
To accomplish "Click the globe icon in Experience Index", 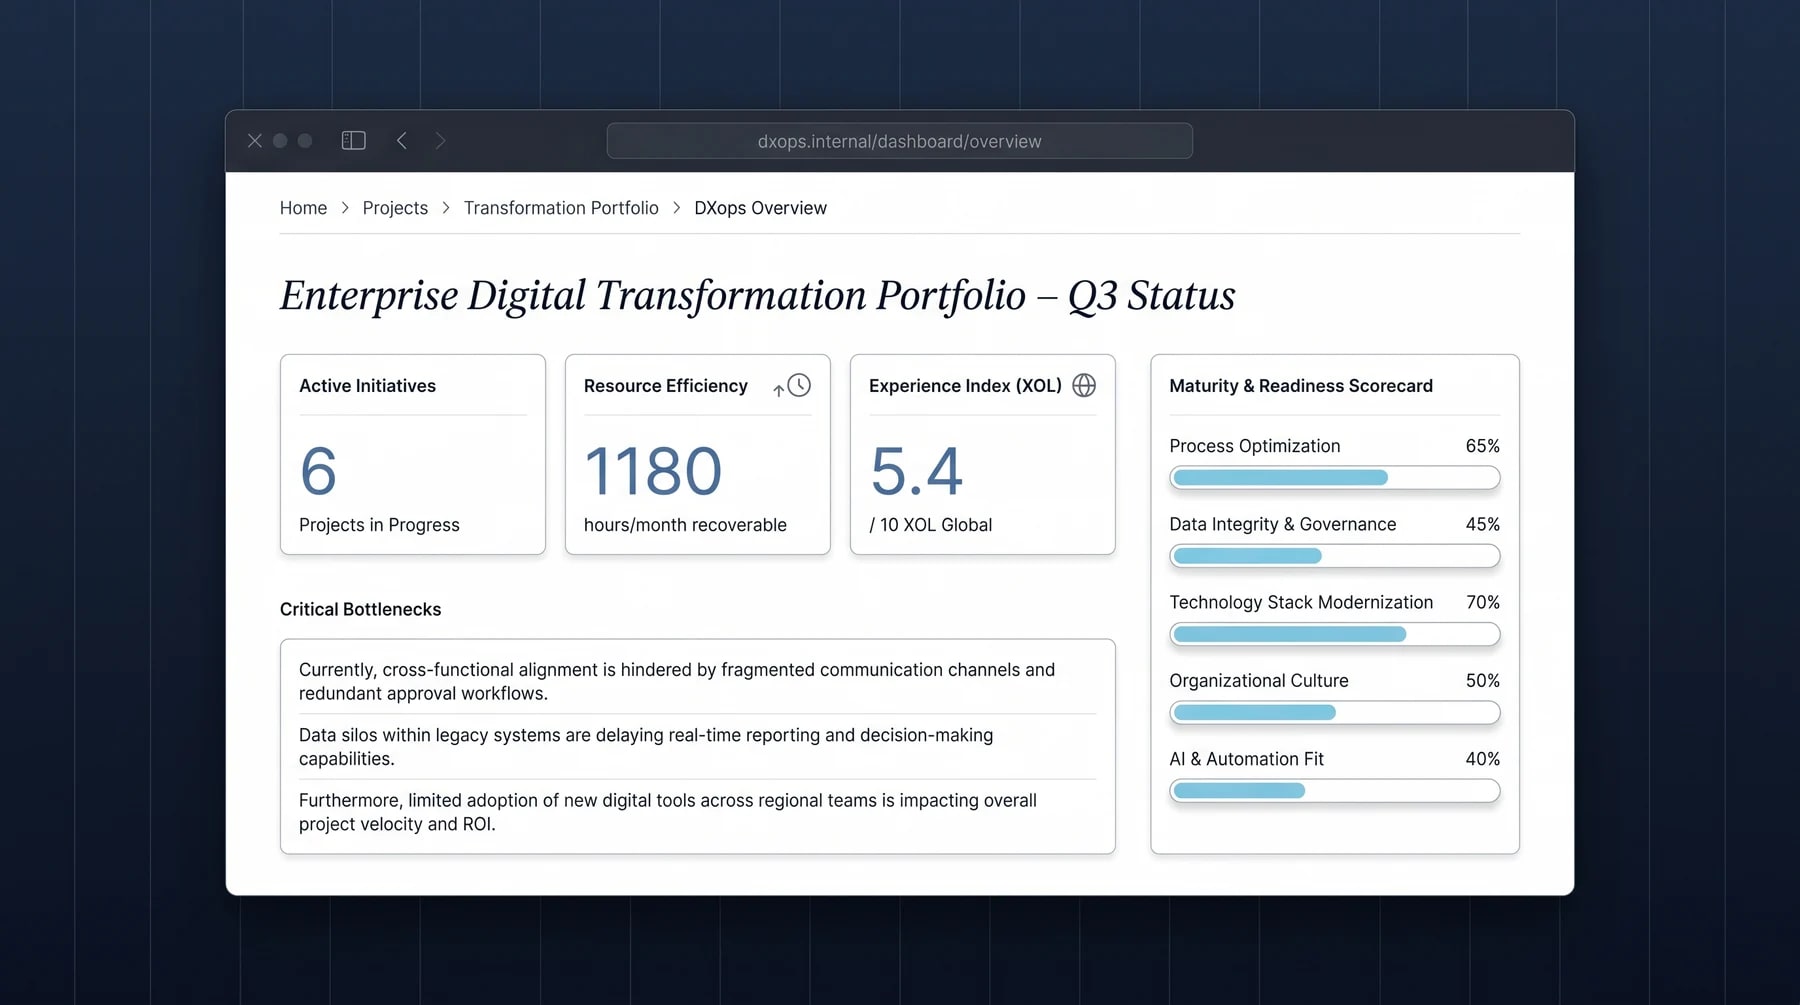I will click(x=1084, y=385).
